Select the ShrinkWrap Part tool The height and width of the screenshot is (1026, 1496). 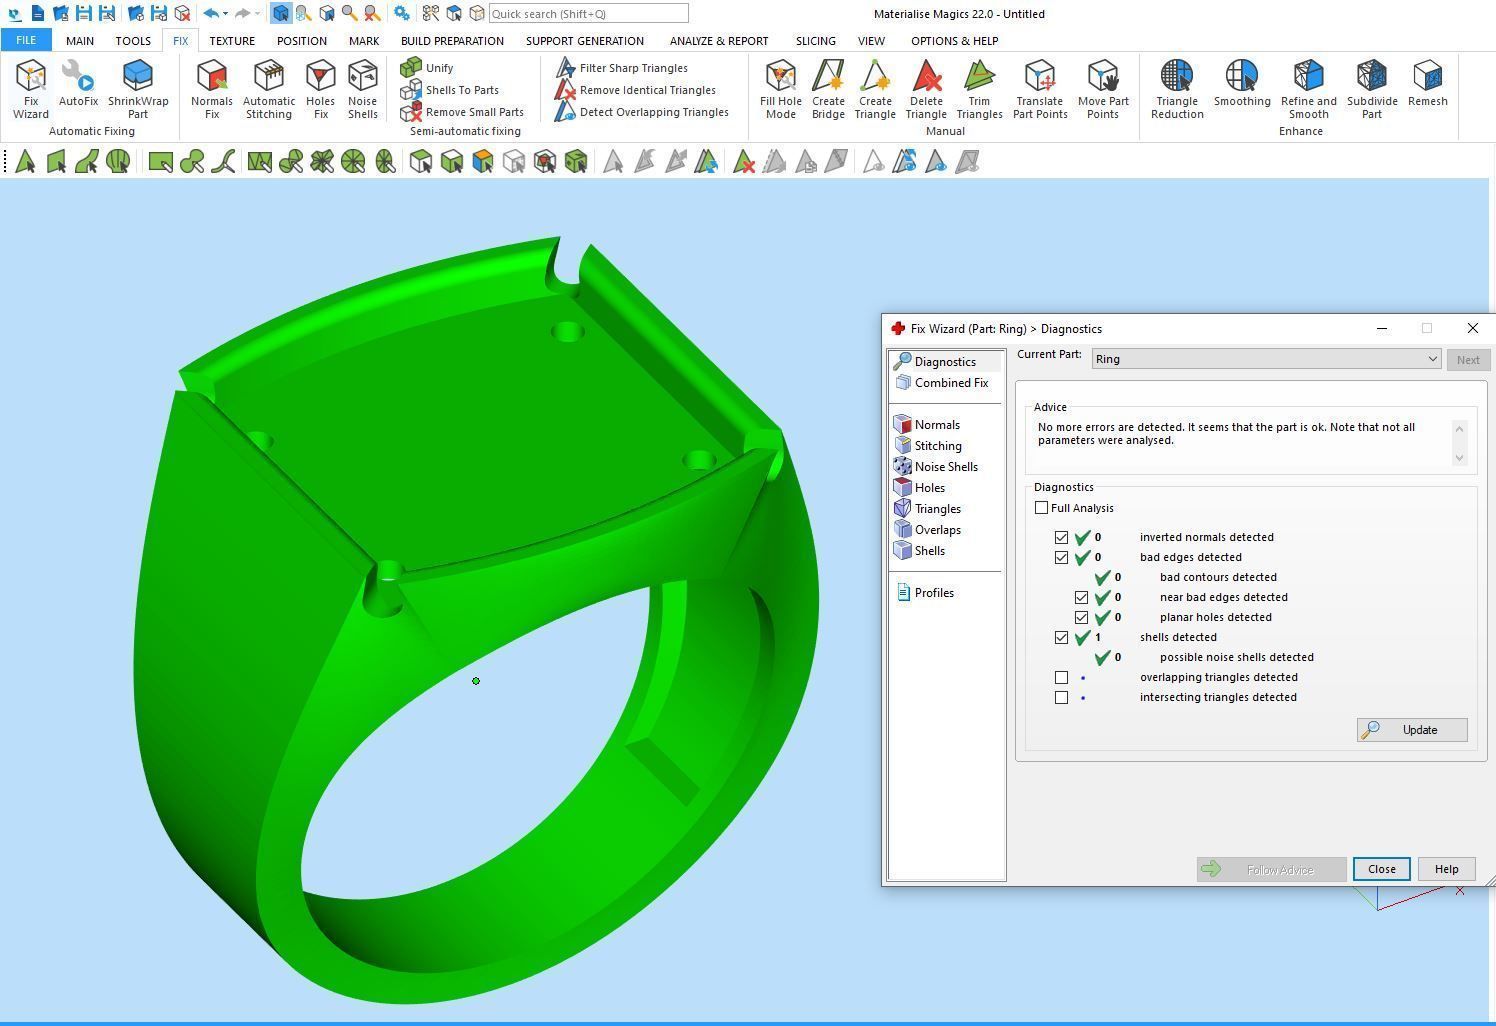138,89
